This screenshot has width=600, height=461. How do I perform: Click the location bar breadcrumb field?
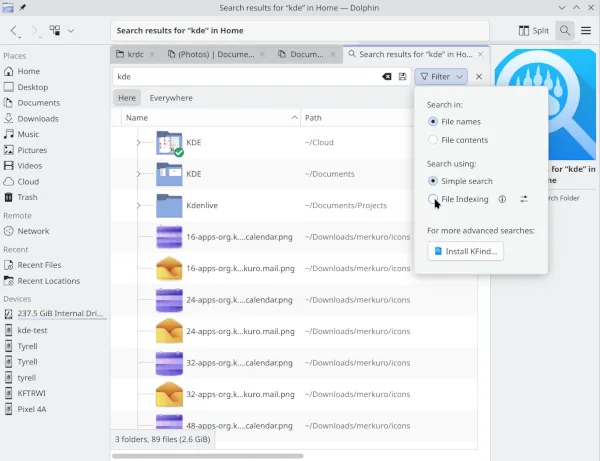click(300, 31)
